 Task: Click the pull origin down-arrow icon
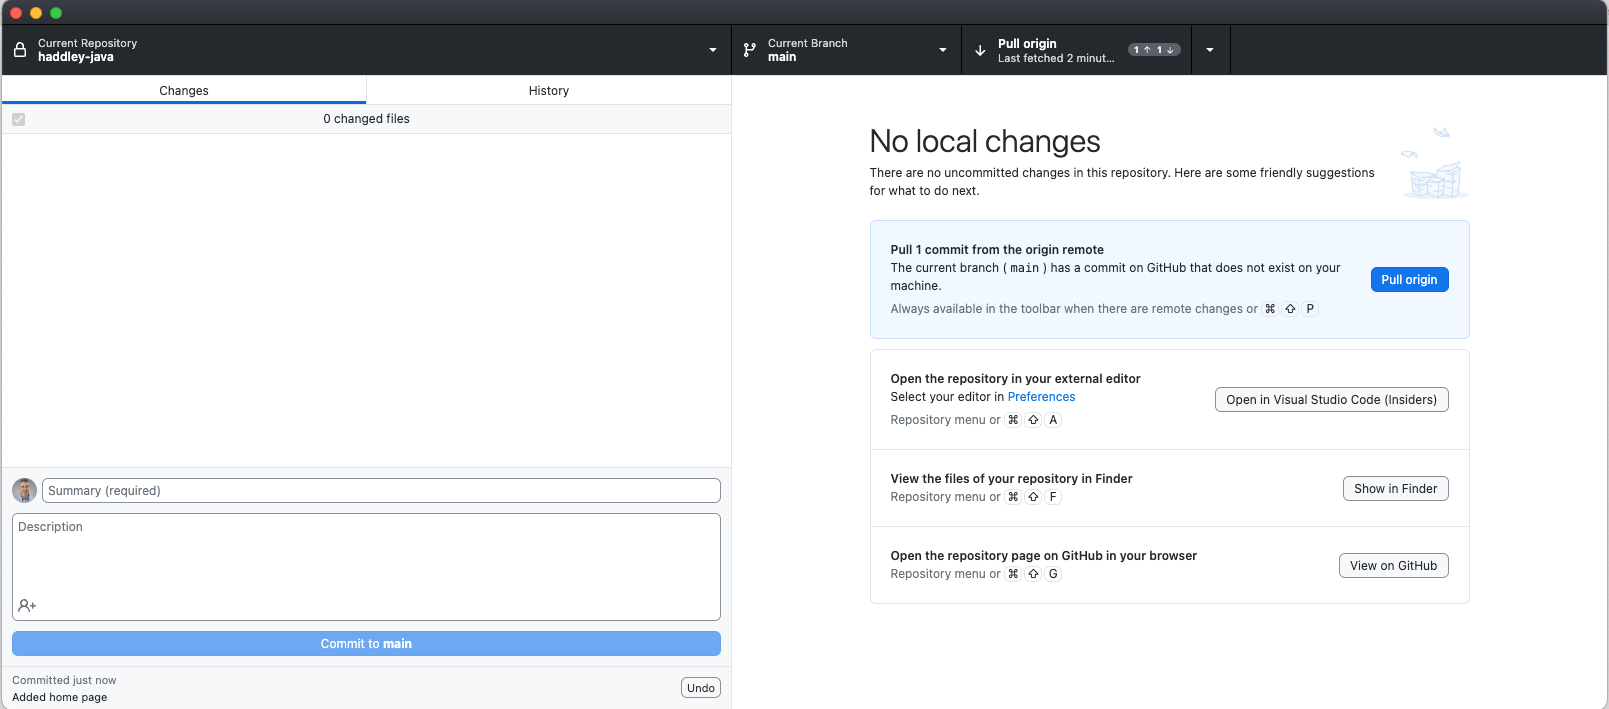click(980, 50)
